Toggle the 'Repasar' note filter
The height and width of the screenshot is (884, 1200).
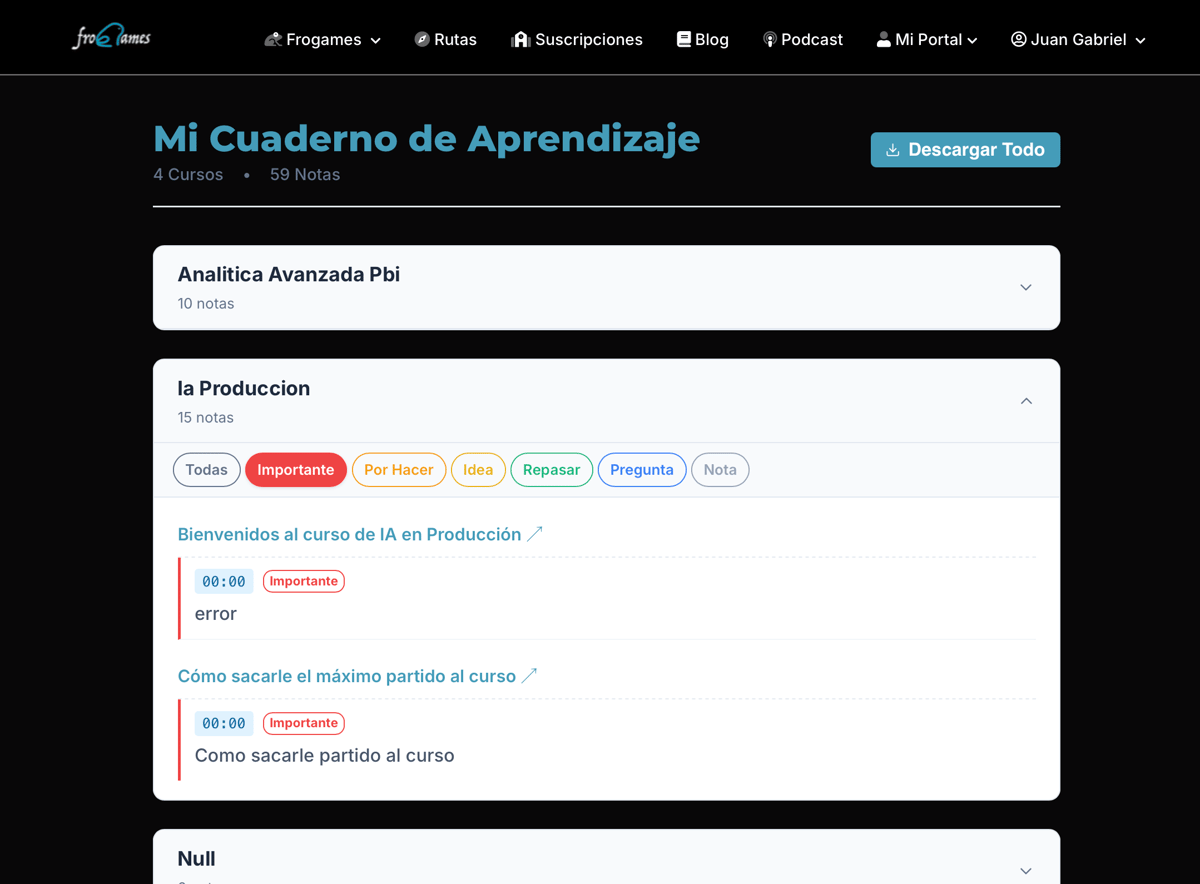click(x=551, y=469)
